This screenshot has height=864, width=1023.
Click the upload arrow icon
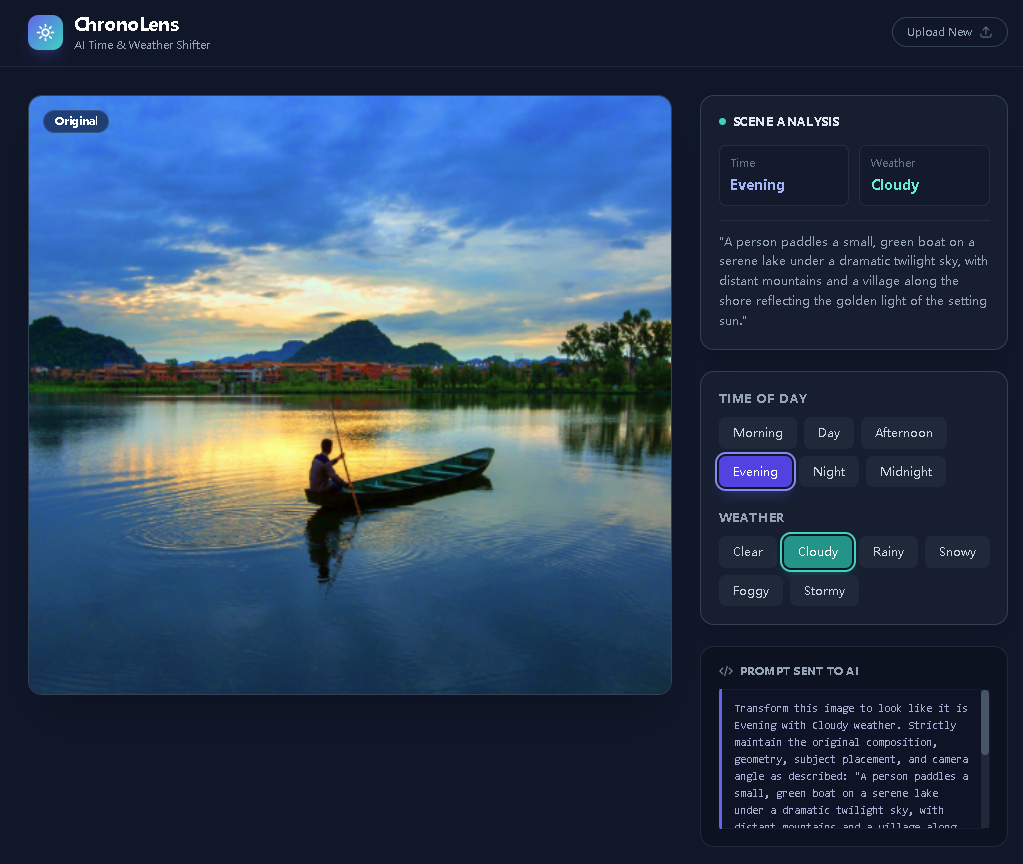click(x=986, y=32)
